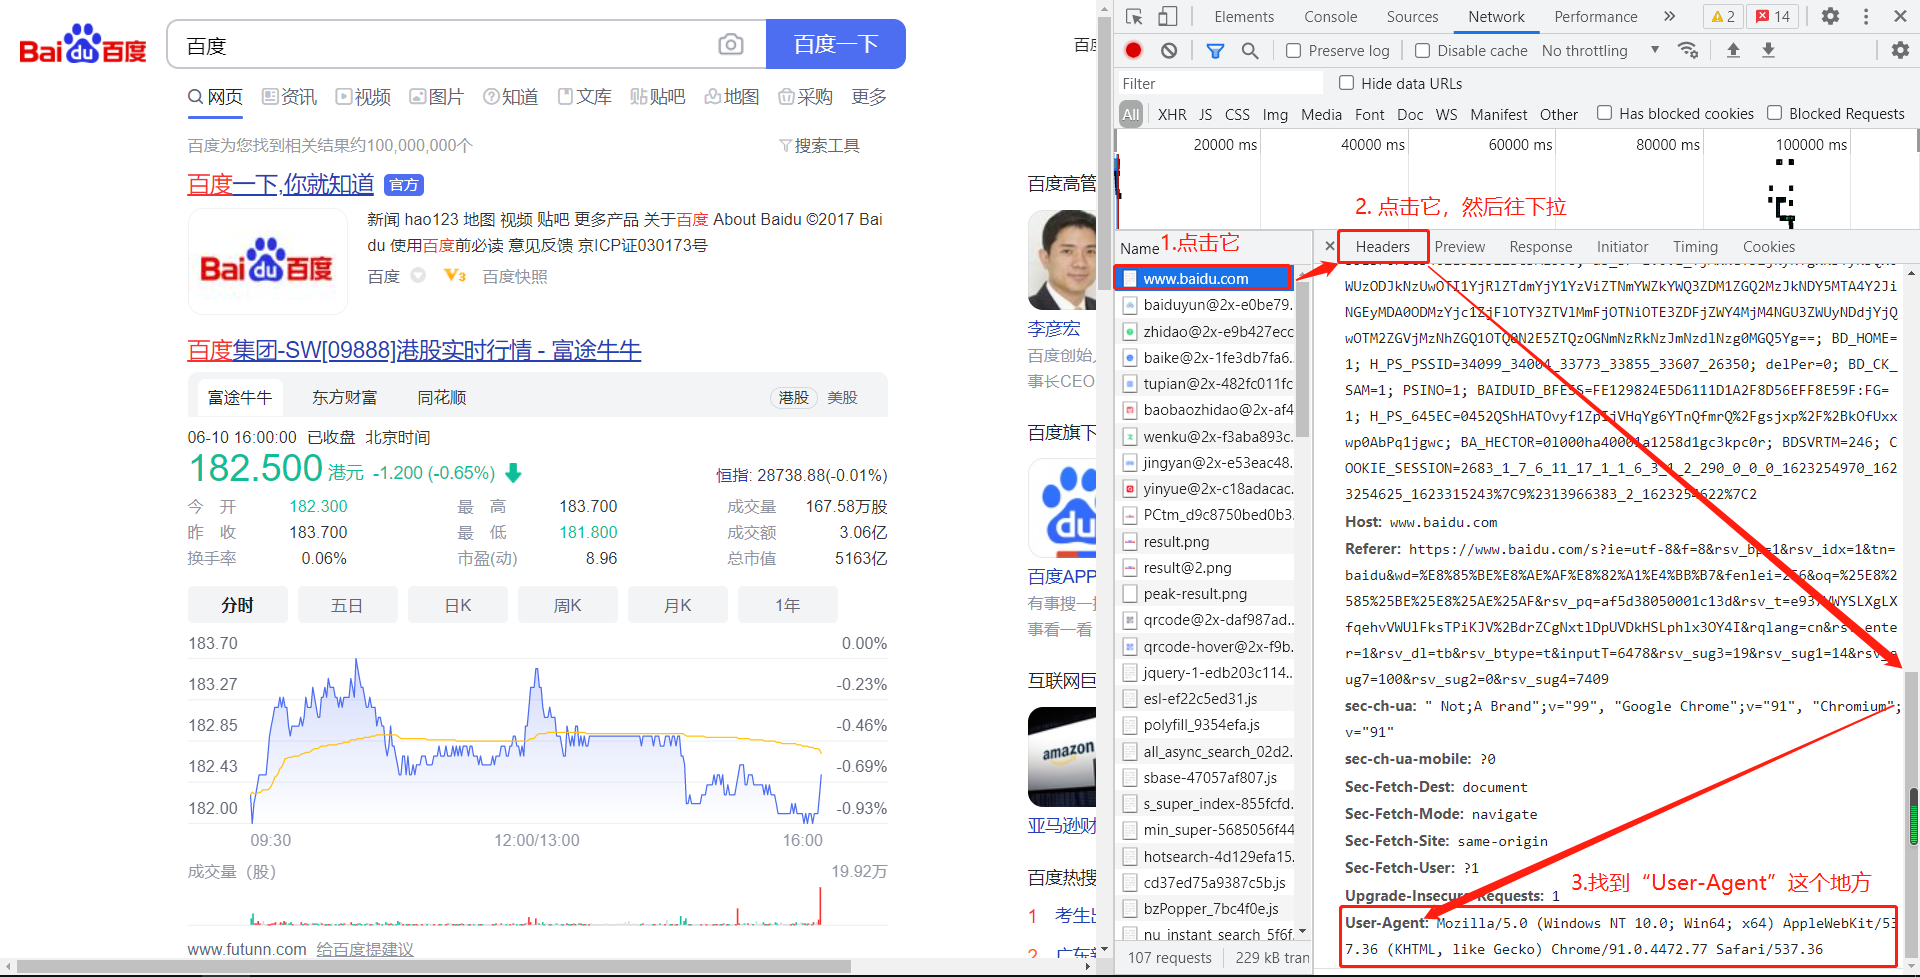Import a HAR file with upload arrow
This screenshot has width=1920, height=977.
tap(1734, 50)
